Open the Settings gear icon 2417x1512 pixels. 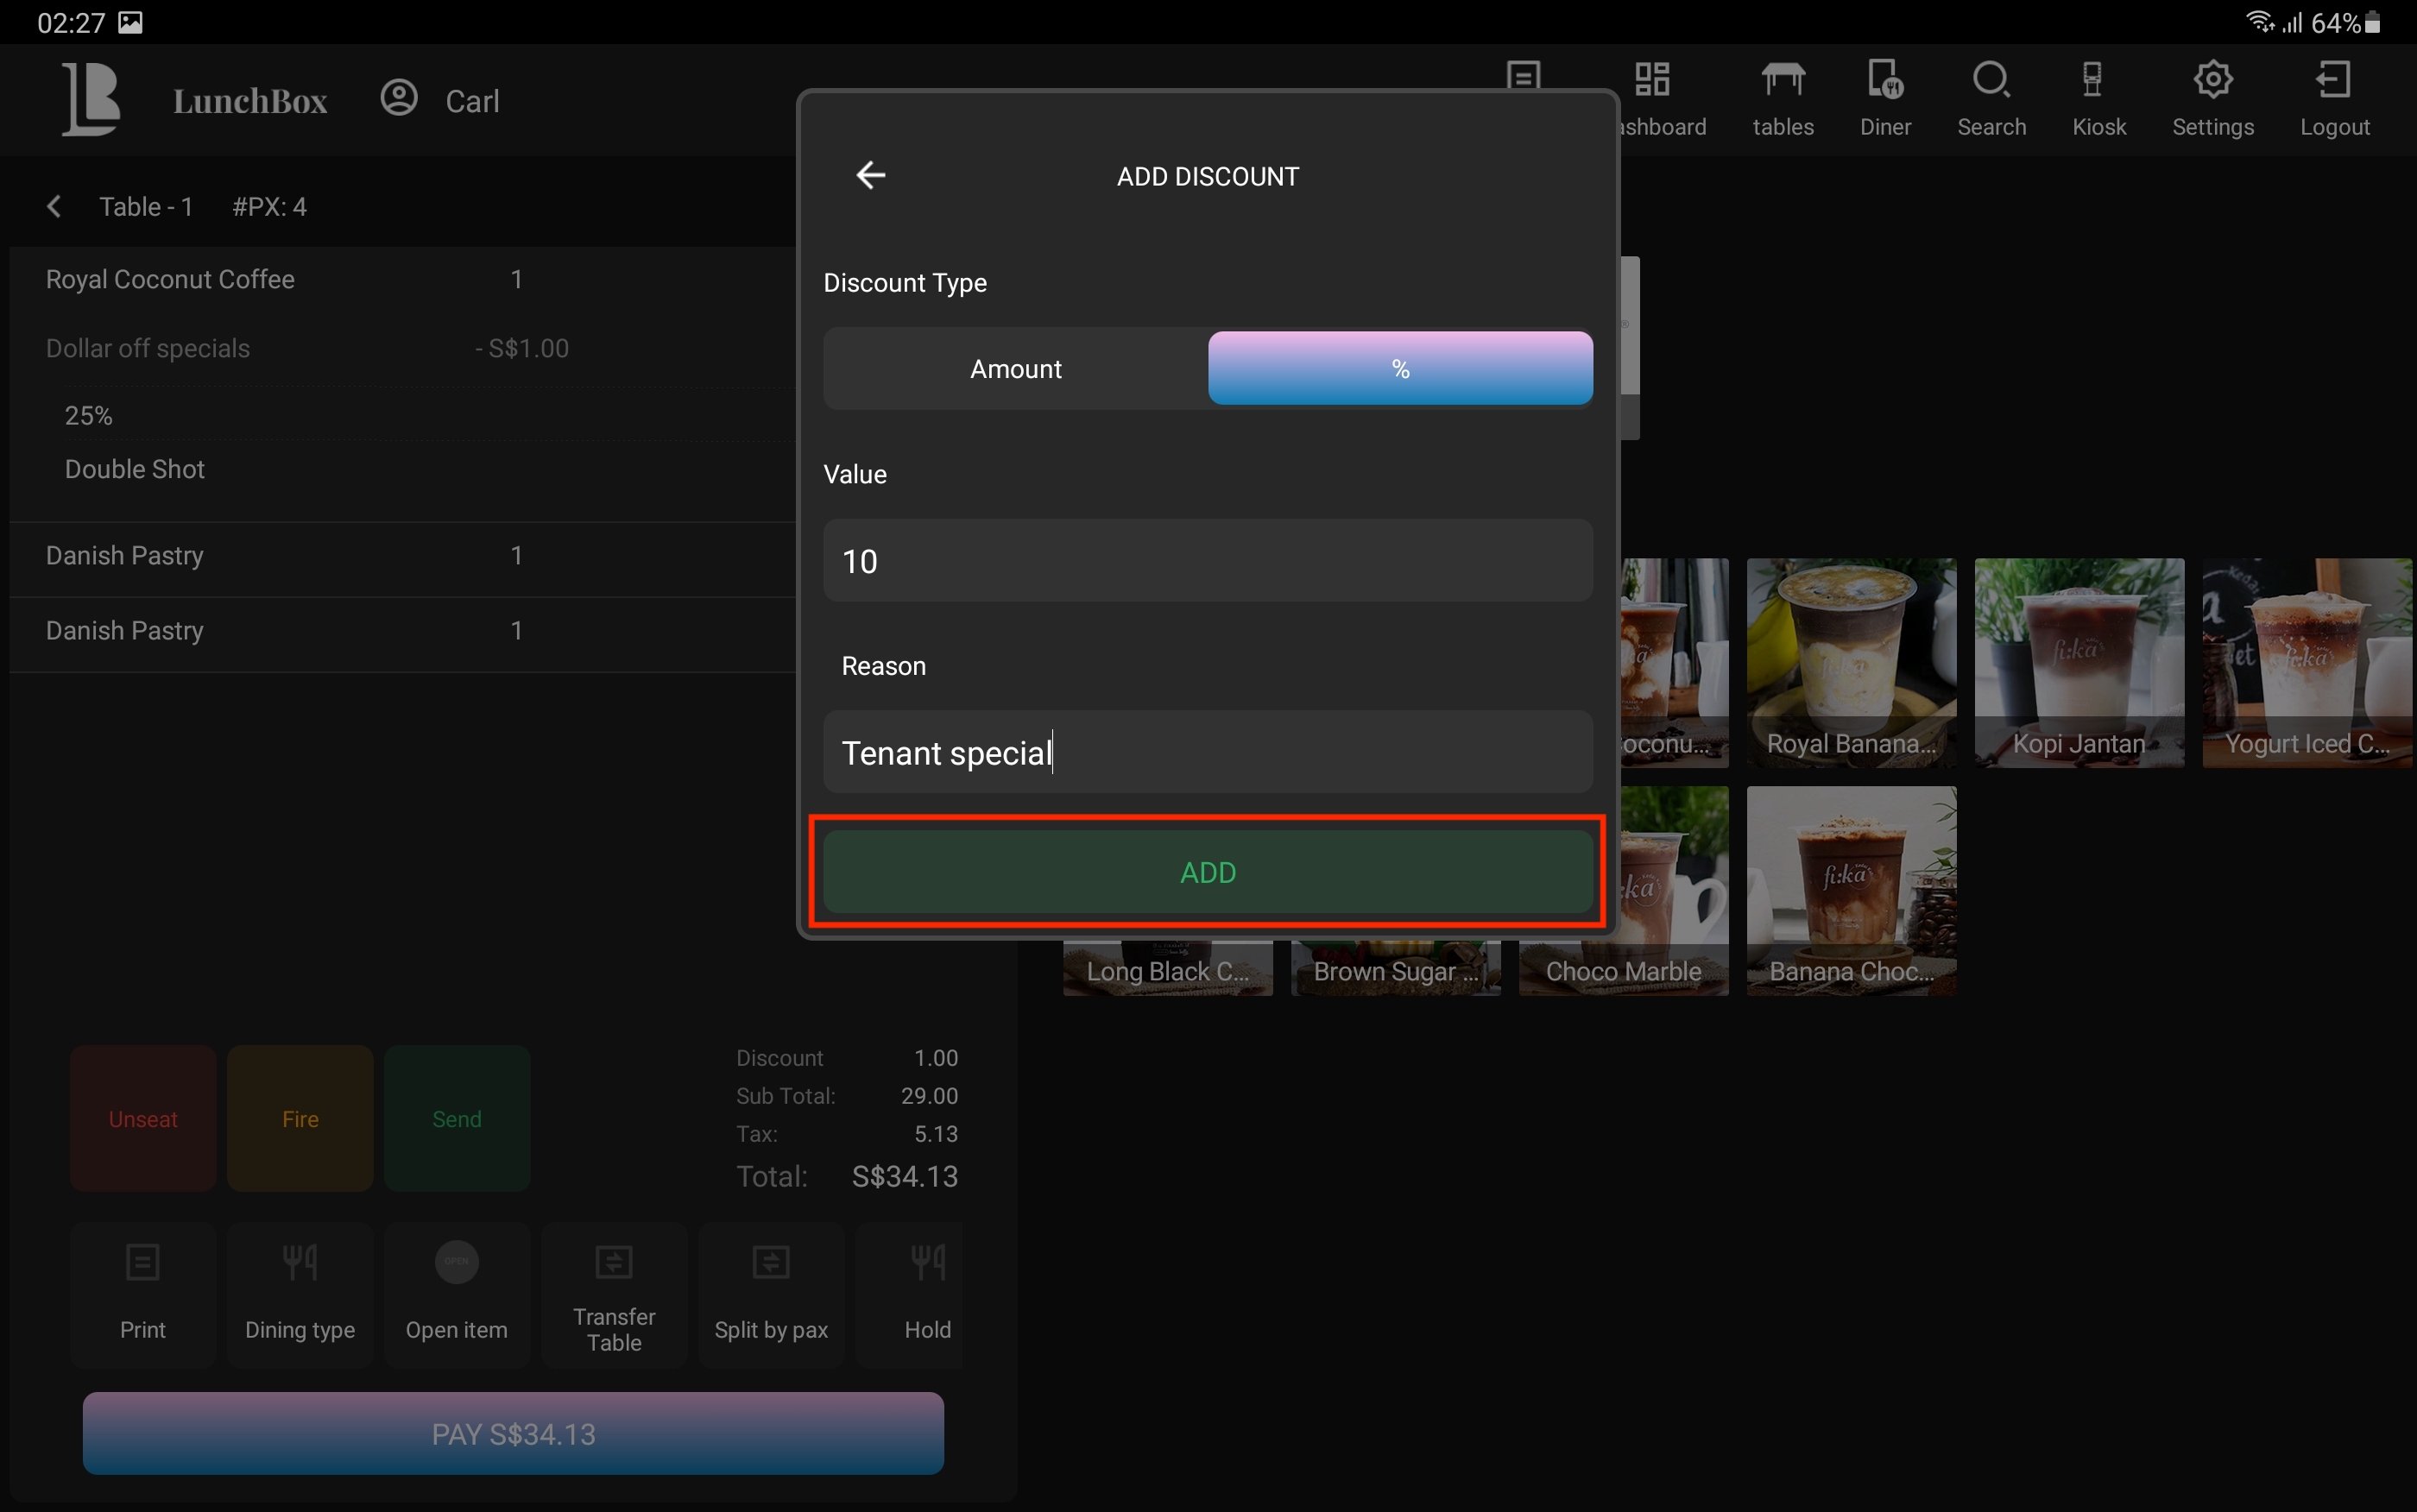[x=2212, y=80]
